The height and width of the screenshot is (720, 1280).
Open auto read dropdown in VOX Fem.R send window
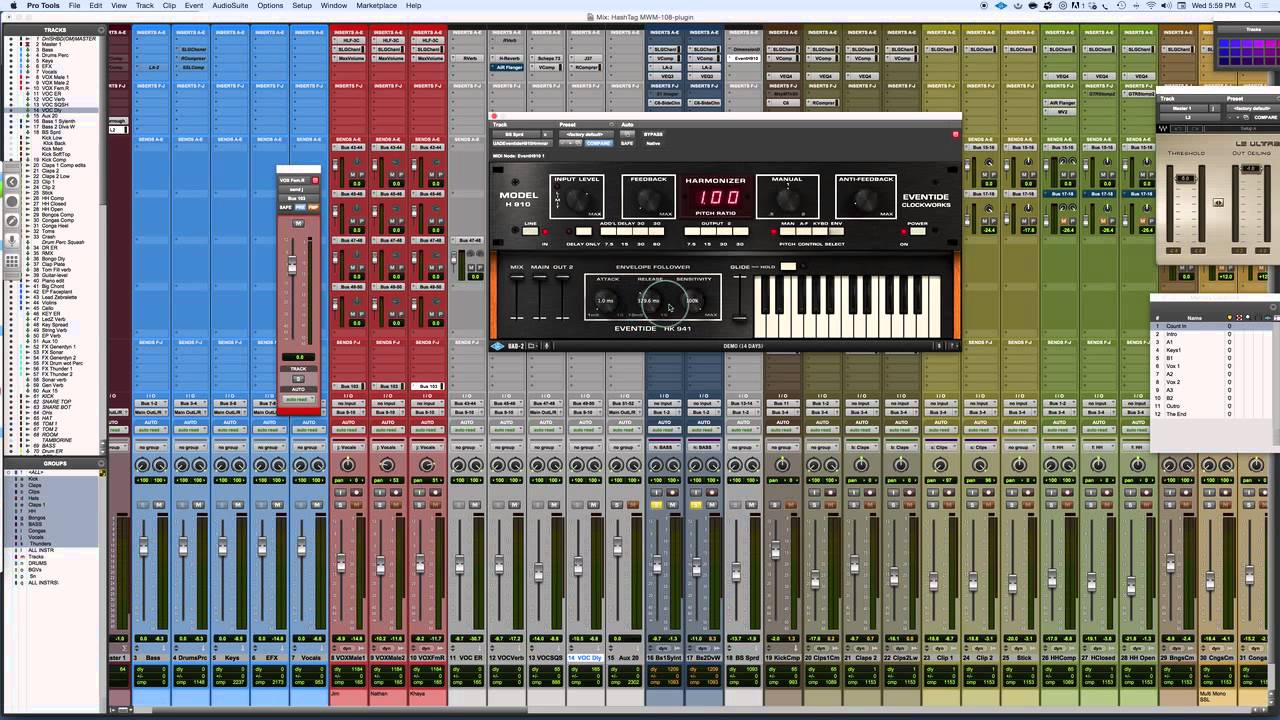298,399
